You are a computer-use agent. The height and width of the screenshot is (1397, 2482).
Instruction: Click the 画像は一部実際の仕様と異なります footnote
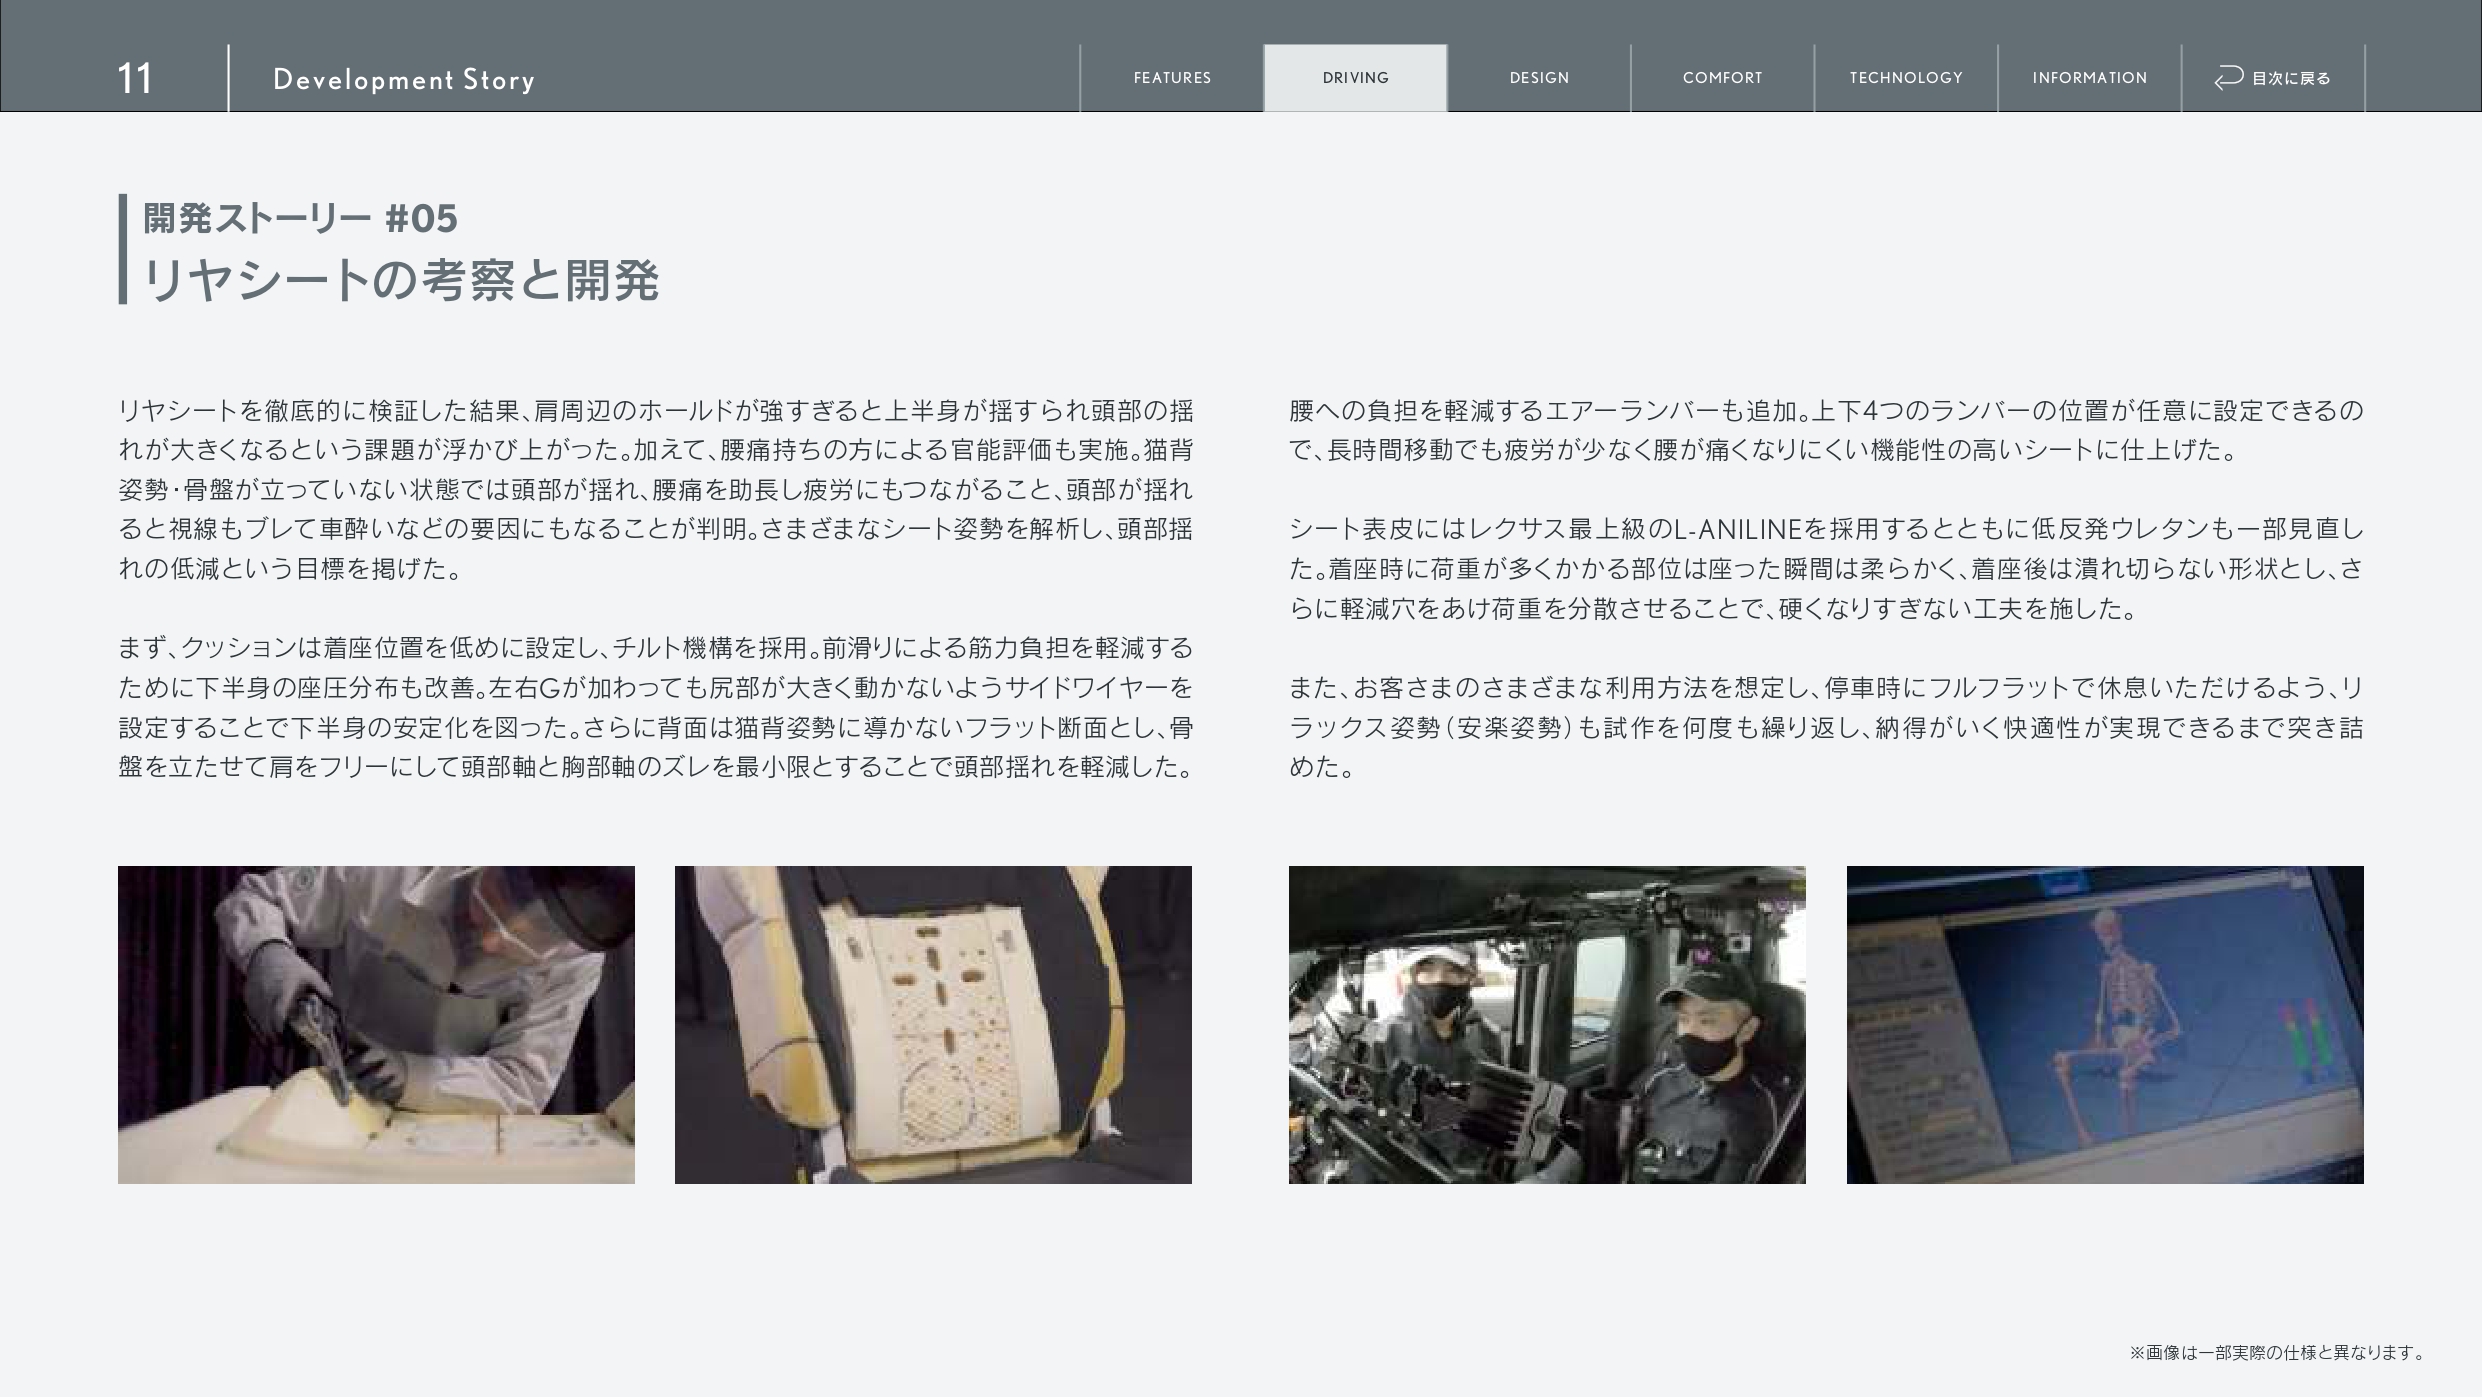click(2277, 1352)
